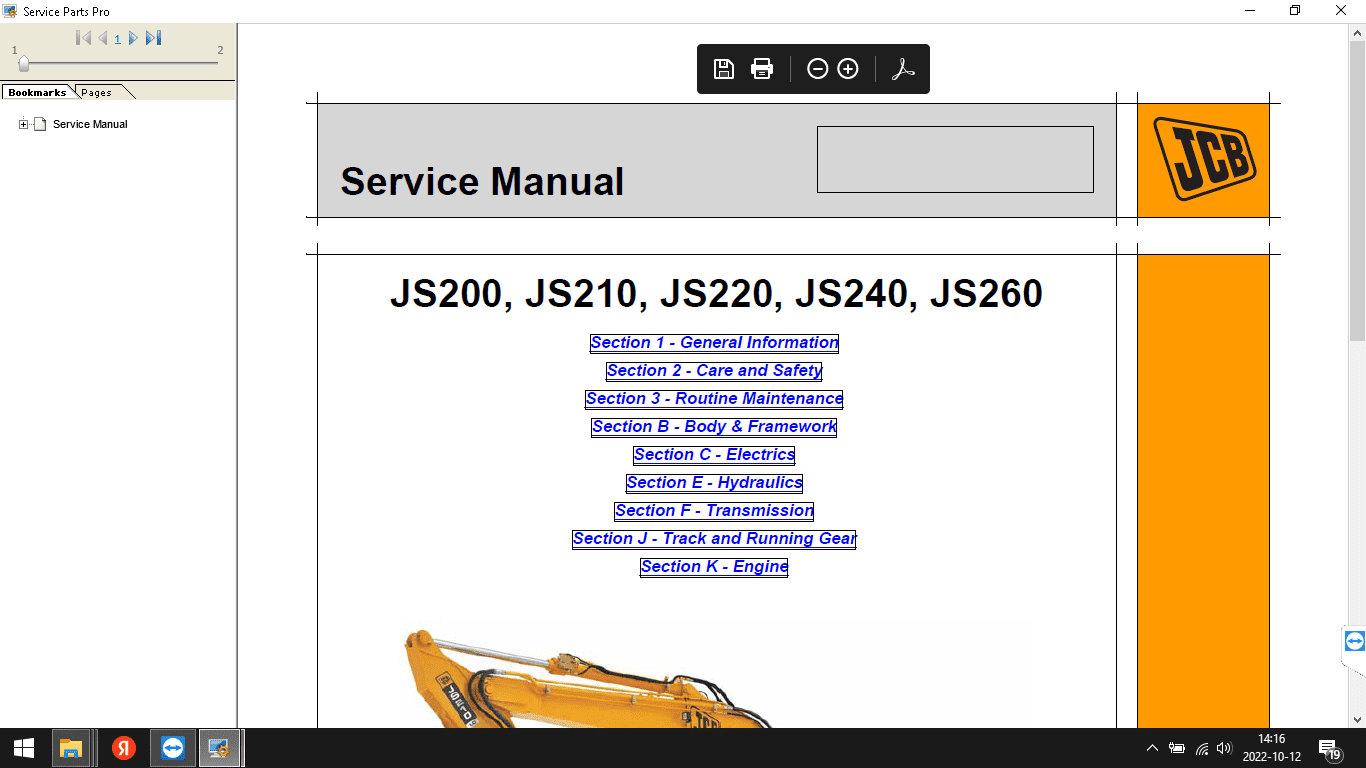Select the Service Manual bookmark
The height and width of the screenshot is (768, 1366).
tap(90, 124)
